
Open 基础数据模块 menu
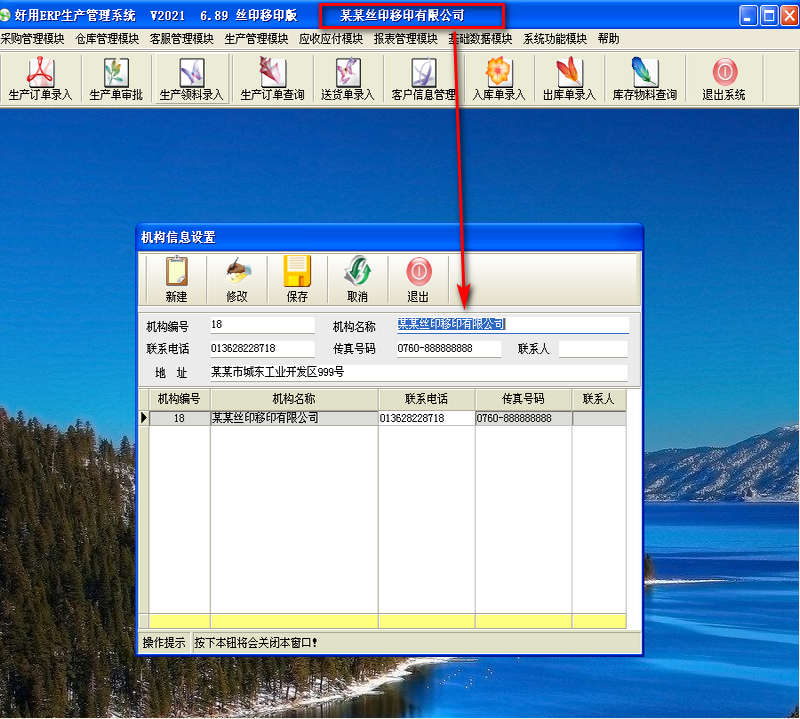point(480,39)
